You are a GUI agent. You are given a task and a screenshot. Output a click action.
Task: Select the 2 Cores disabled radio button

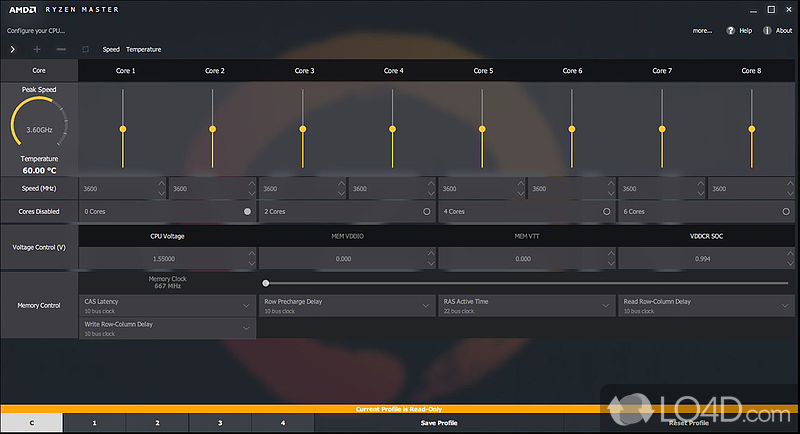point(427,211)
